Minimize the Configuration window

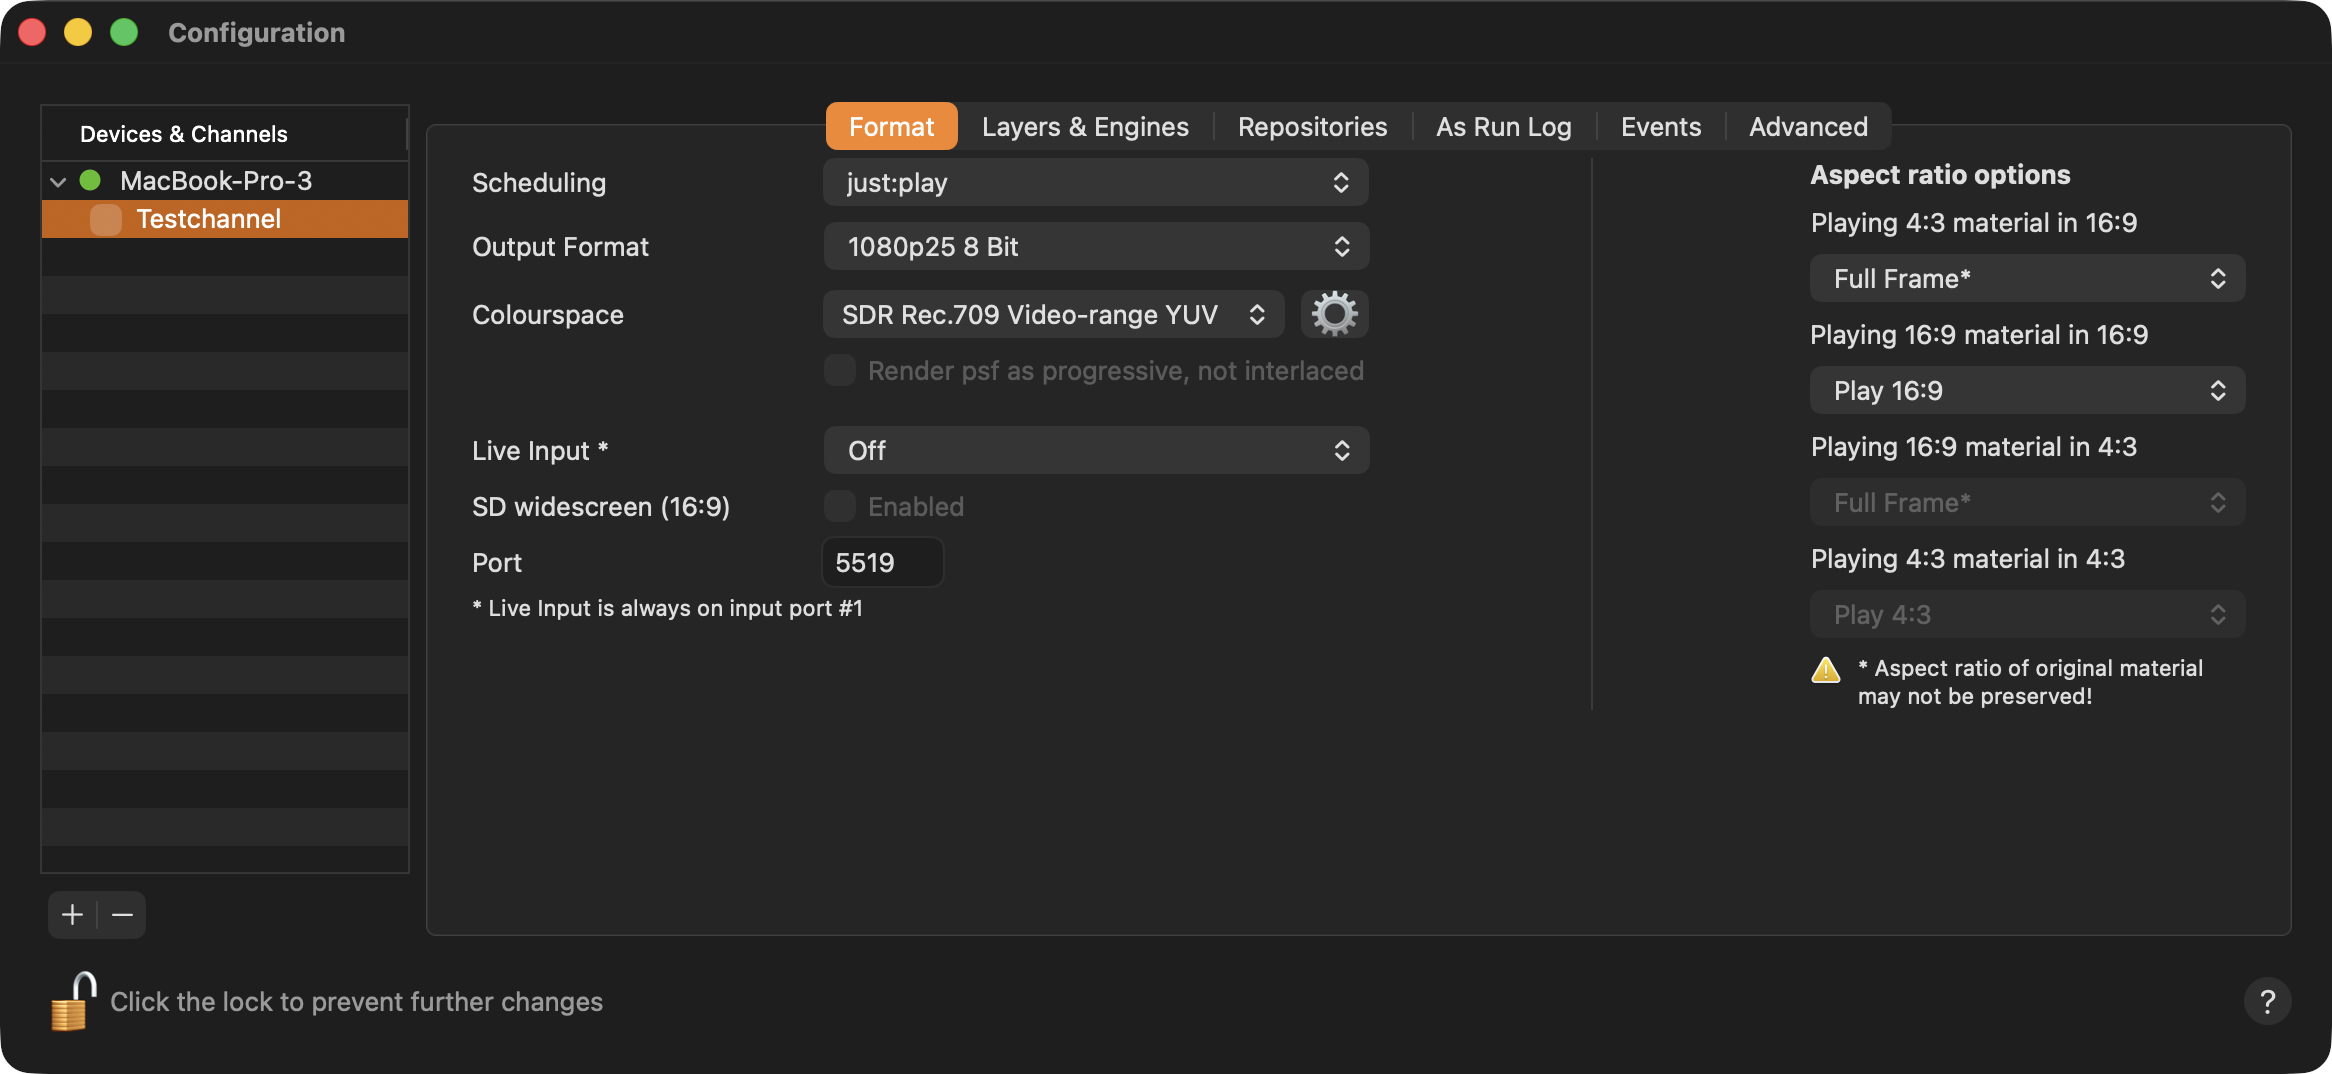78,32
